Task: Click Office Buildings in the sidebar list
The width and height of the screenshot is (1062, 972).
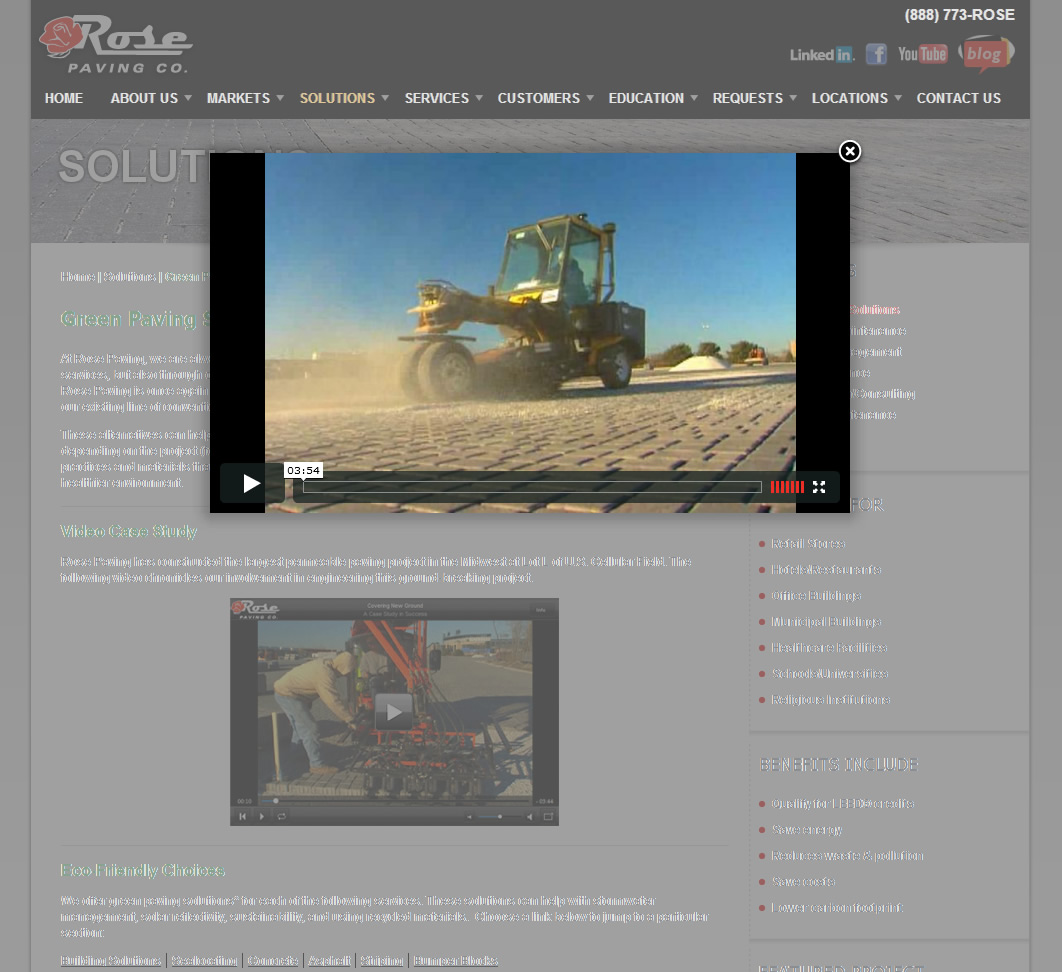Action: coord(816,595)
